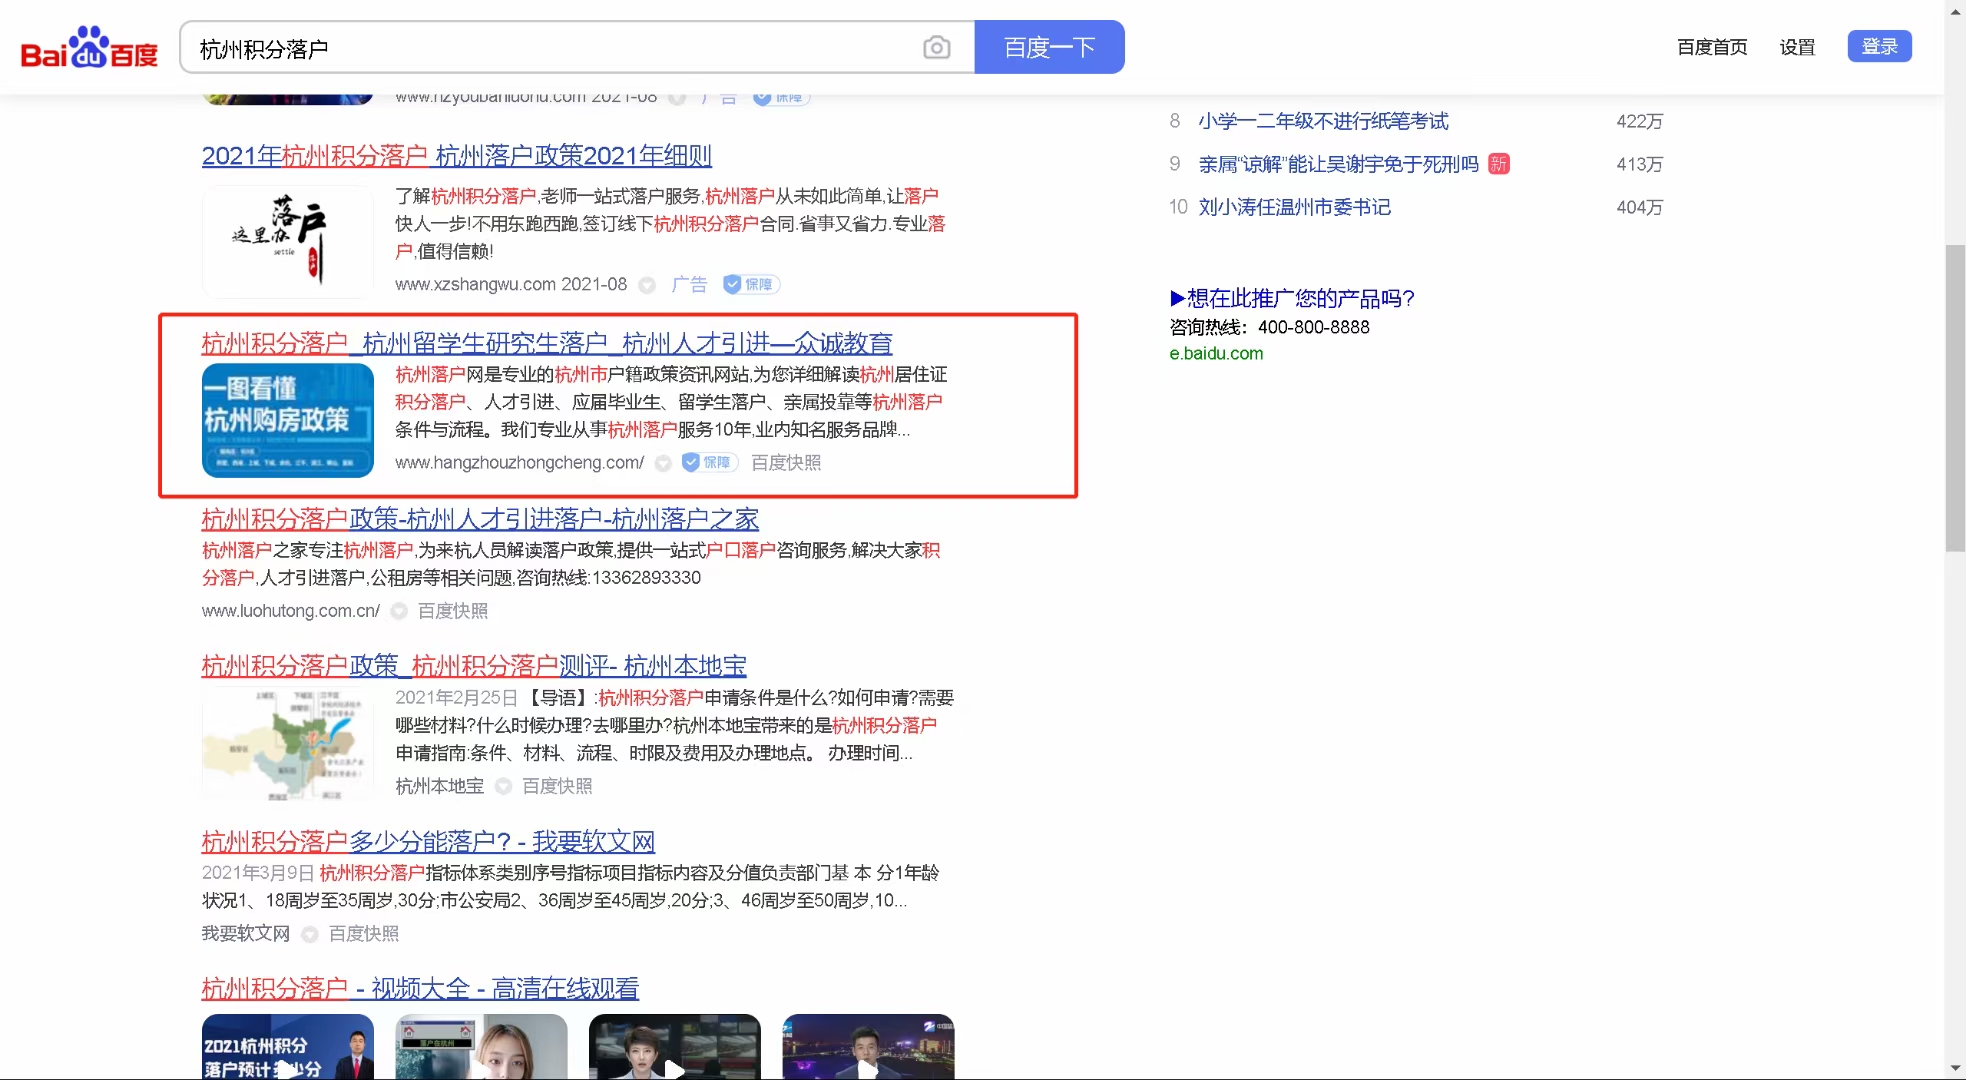Open e.baidu.com link
Image resolution: width=1966 pixels, height=1080 pixels.
click(1216, 353)
